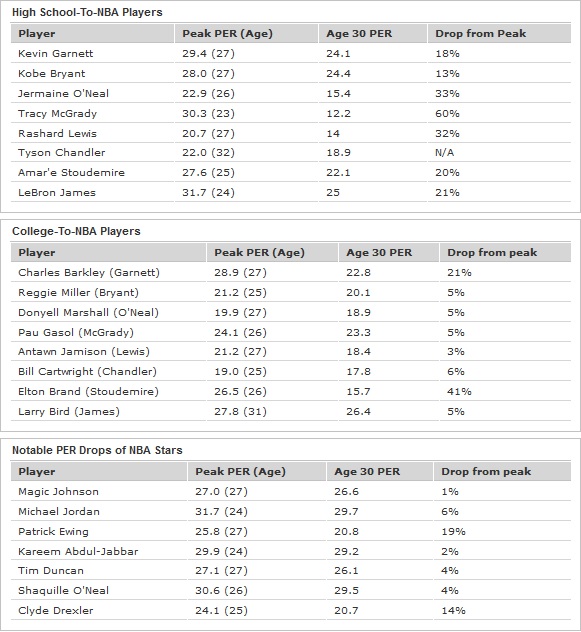Select the Magic Johnson row name

coord(58,492)
